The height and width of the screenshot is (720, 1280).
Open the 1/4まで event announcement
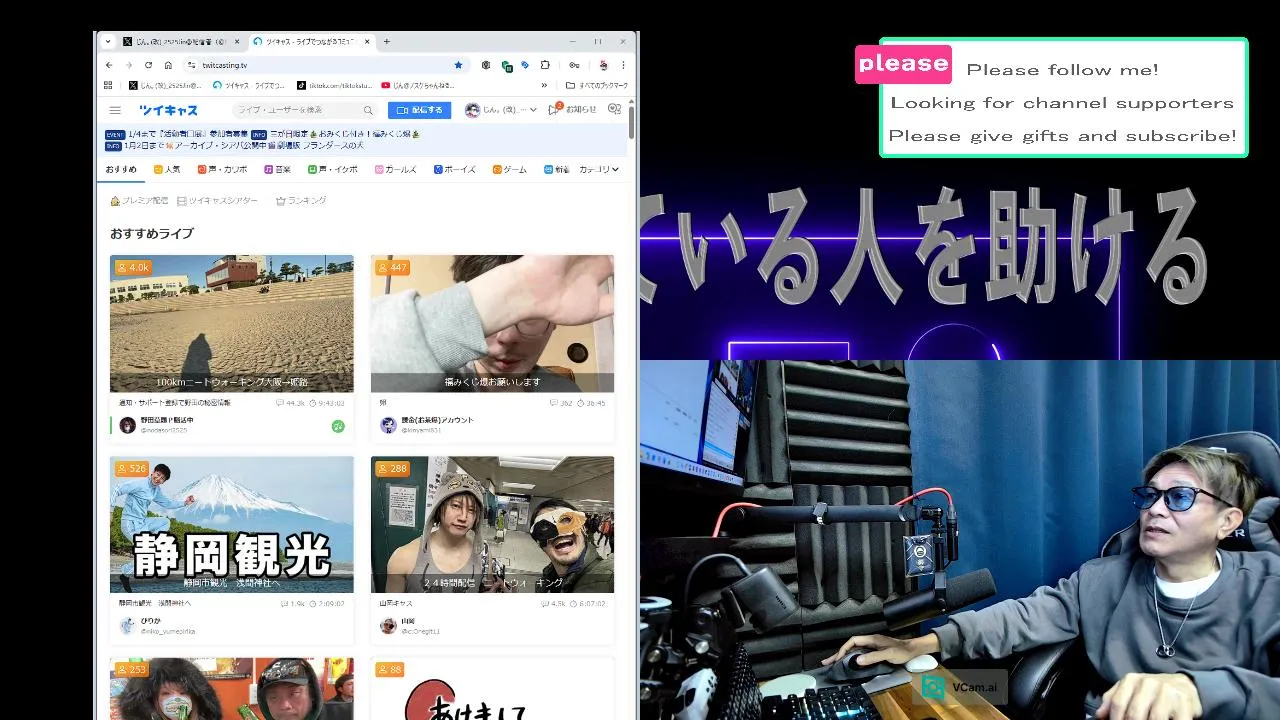176,134
